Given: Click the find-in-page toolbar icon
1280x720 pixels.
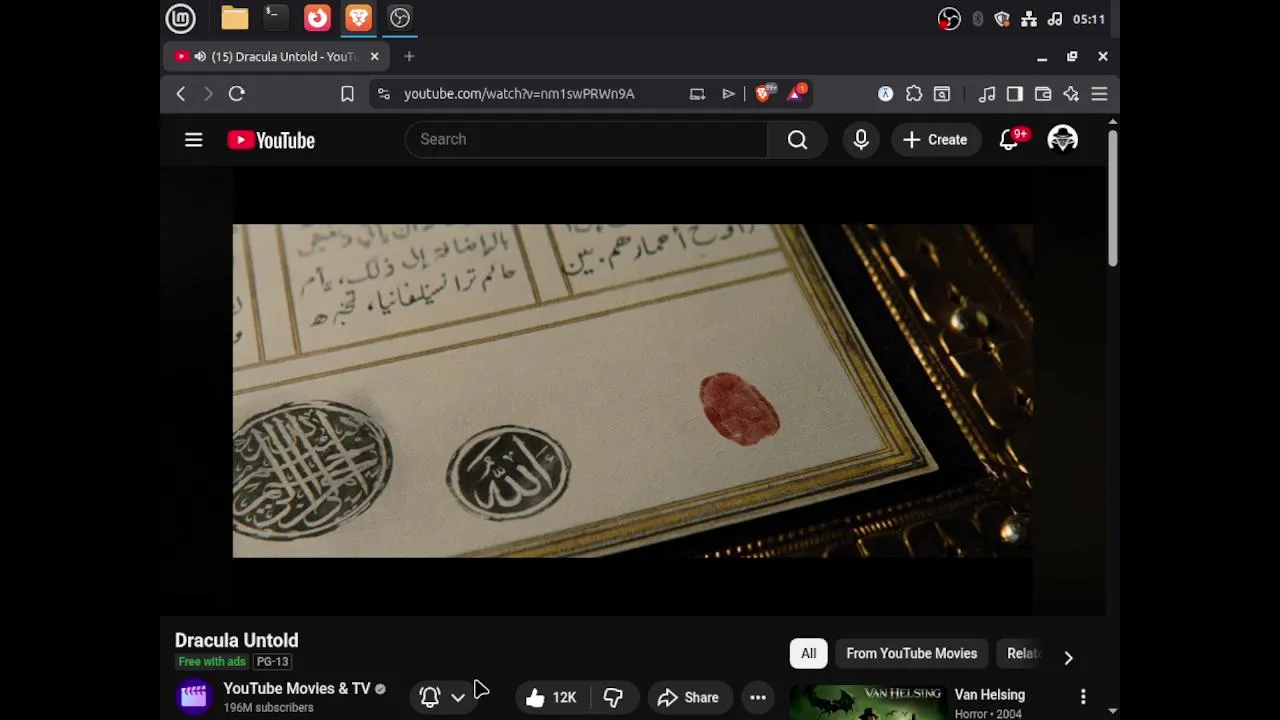Looking at the screenshot, I should (942, 94).
